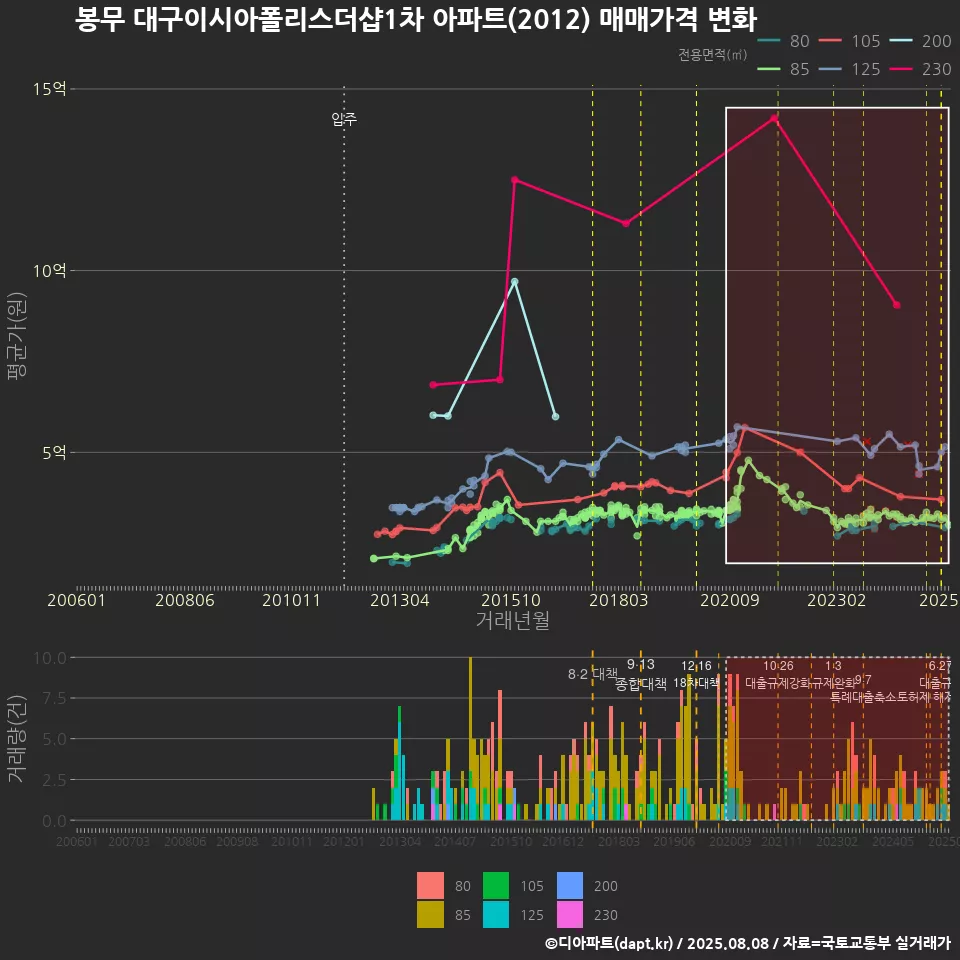The width and height of the screenshot is (960, 960).
Task: Click the 201407 volume chart x-axis label
Action: 455,842
